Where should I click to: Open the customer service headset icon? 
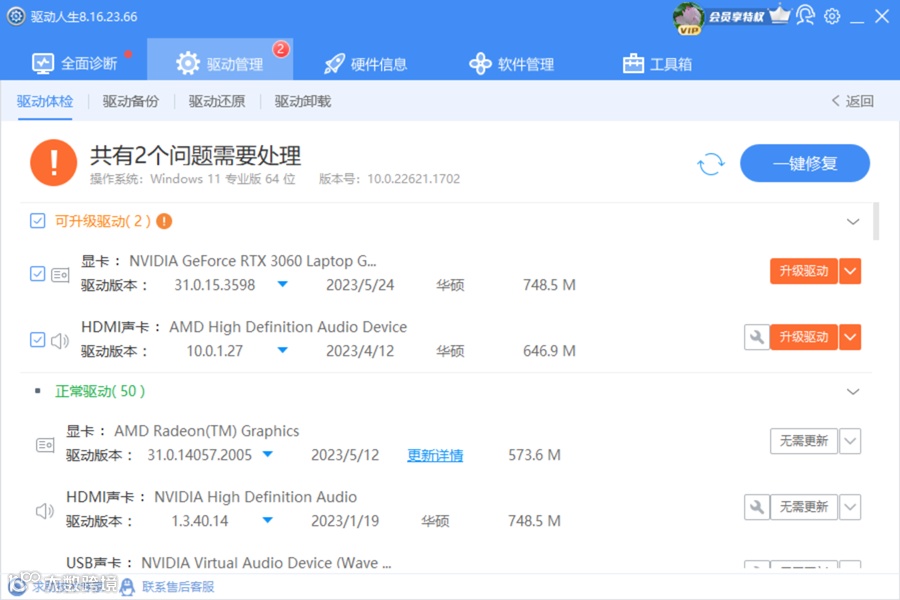(x=805, y=16)
